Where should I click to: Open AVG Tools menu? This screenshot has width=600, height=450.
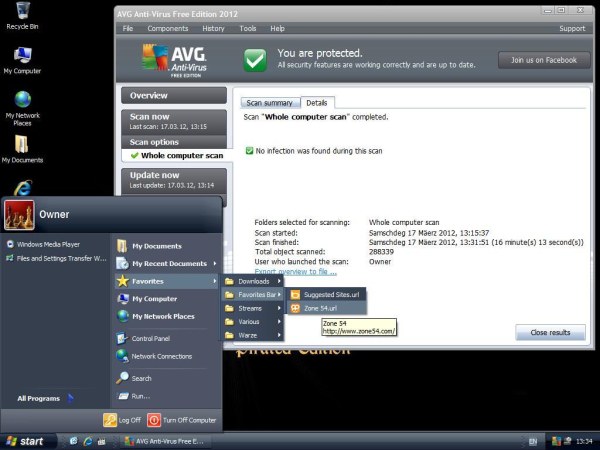tap(248, 28)
